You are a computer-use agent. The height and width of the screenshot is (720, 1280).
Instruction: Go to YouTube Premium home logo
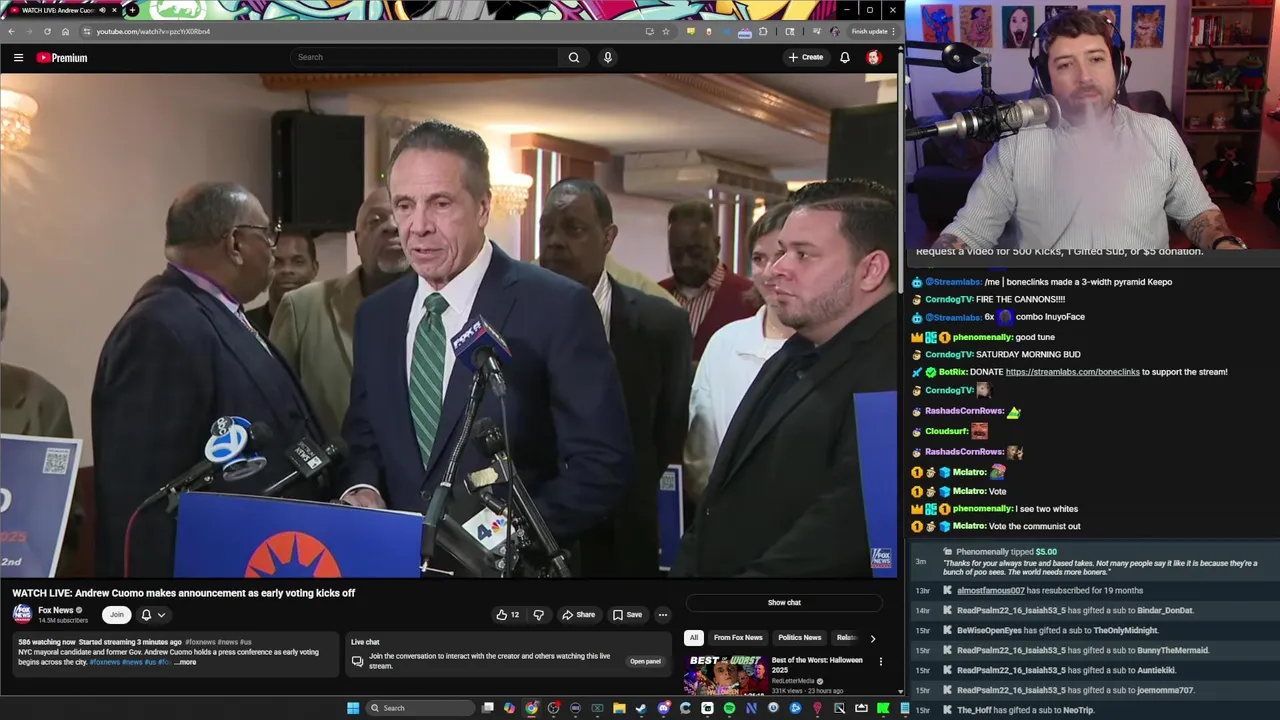tap(62, 58)
